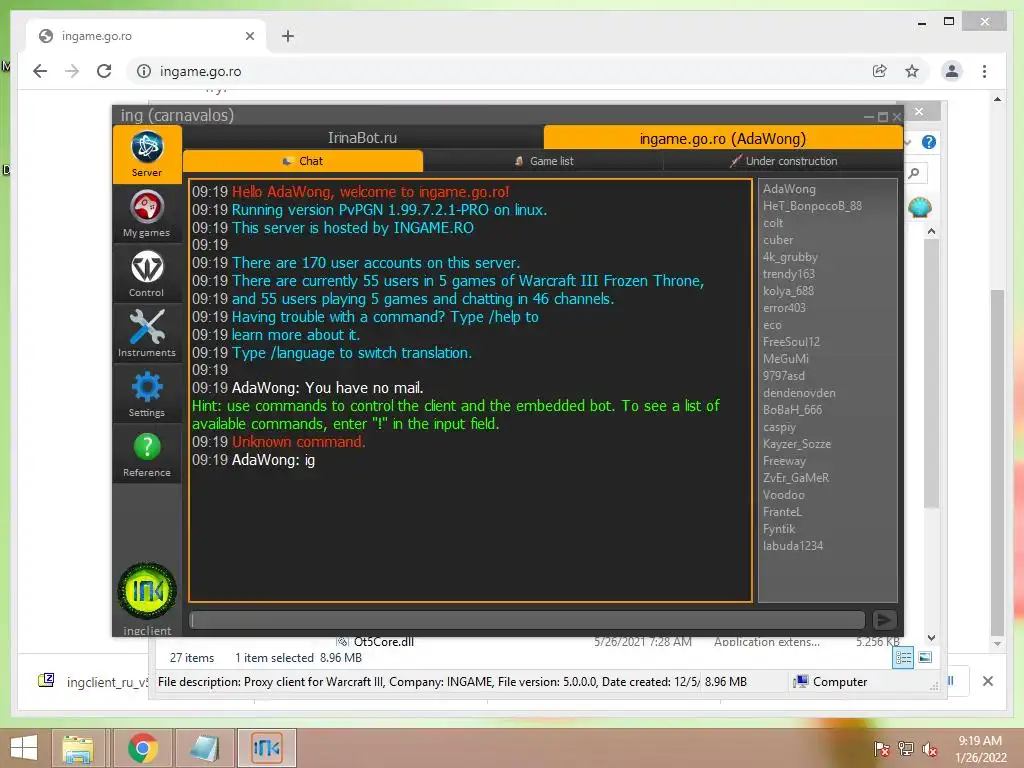Viewport: 1024px width, 768px height.
Task: Select user FranteL
Action: click(782, 511)
